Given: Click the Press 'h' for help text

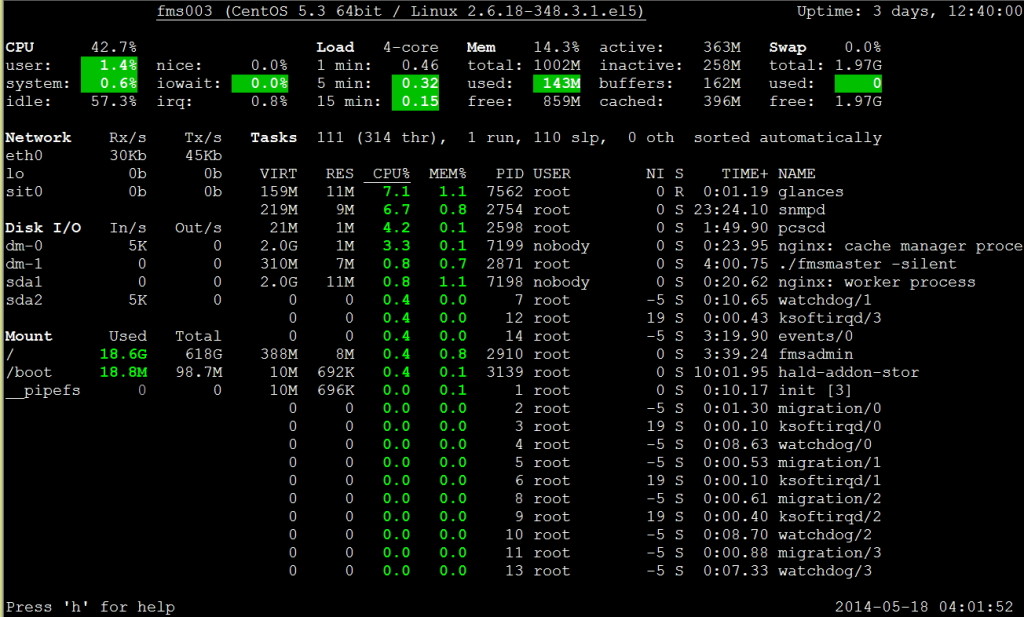Looking at the screenshot, I should coord(90,607).
